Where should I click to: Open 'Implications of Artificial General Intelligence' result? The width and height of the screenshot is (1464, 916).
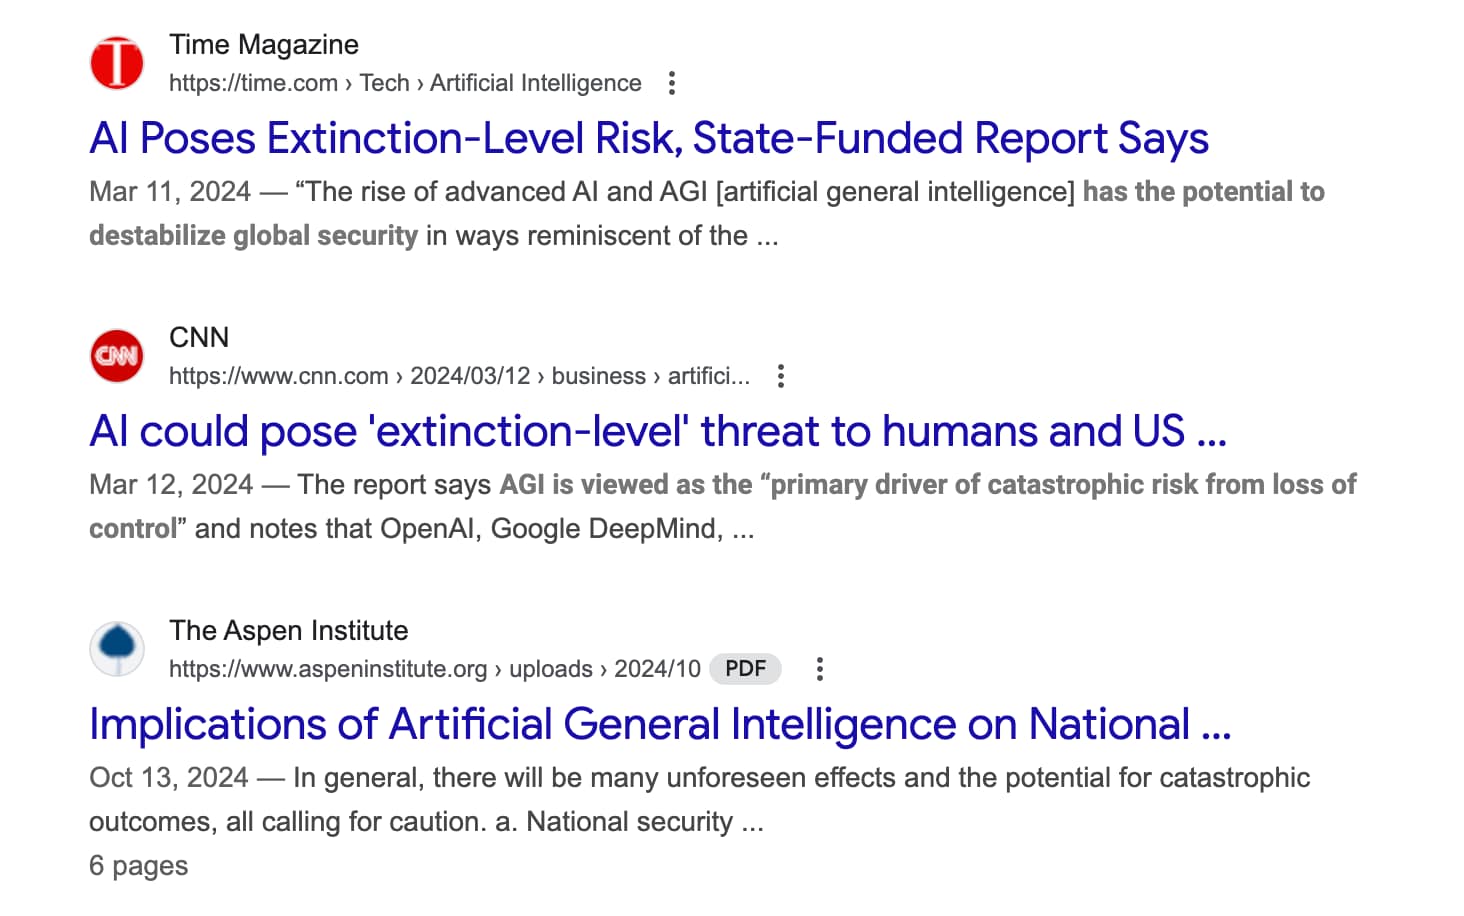tap(659, 725)
